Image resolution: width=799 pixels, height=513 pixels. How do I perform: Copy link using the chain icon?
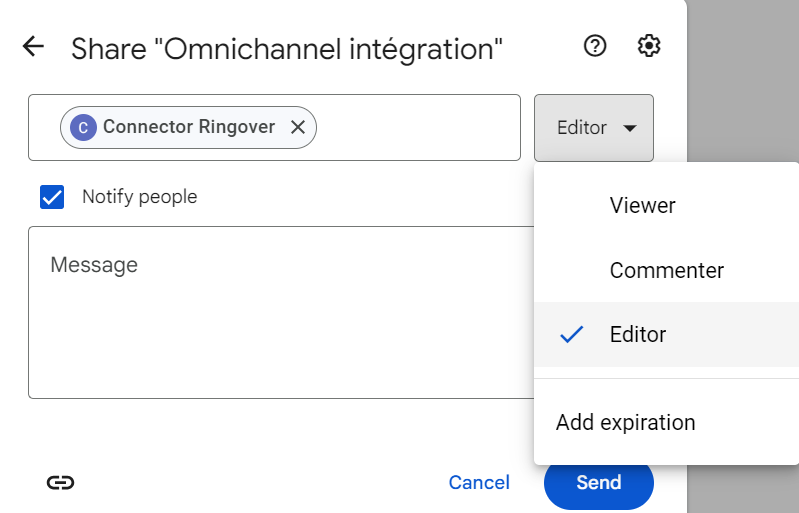[61, 482]
